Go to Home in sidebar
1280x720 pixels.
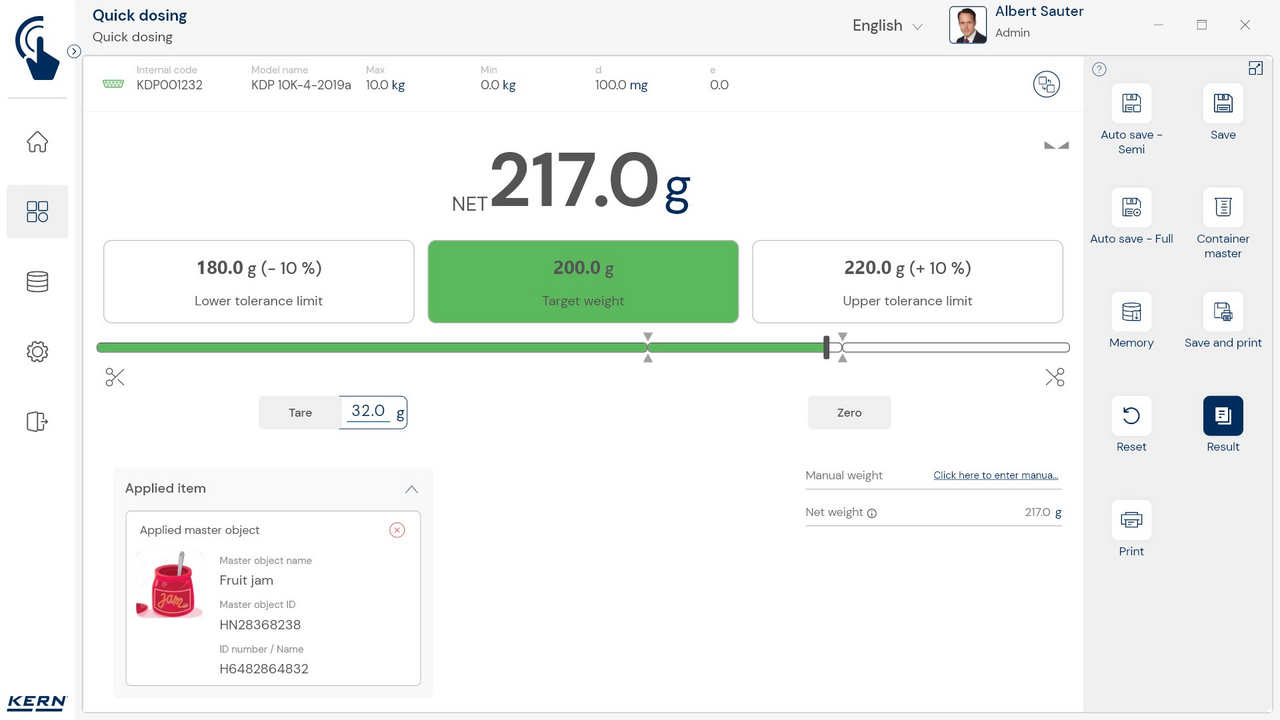[x=37, y=142]
